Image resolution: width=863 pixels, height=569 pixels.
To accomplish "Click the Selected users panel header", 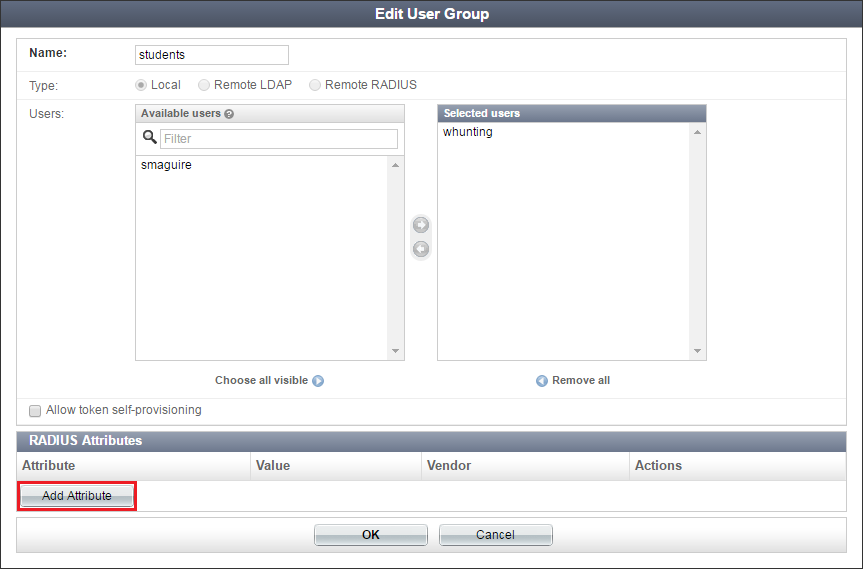I will [x=572, y=113].
